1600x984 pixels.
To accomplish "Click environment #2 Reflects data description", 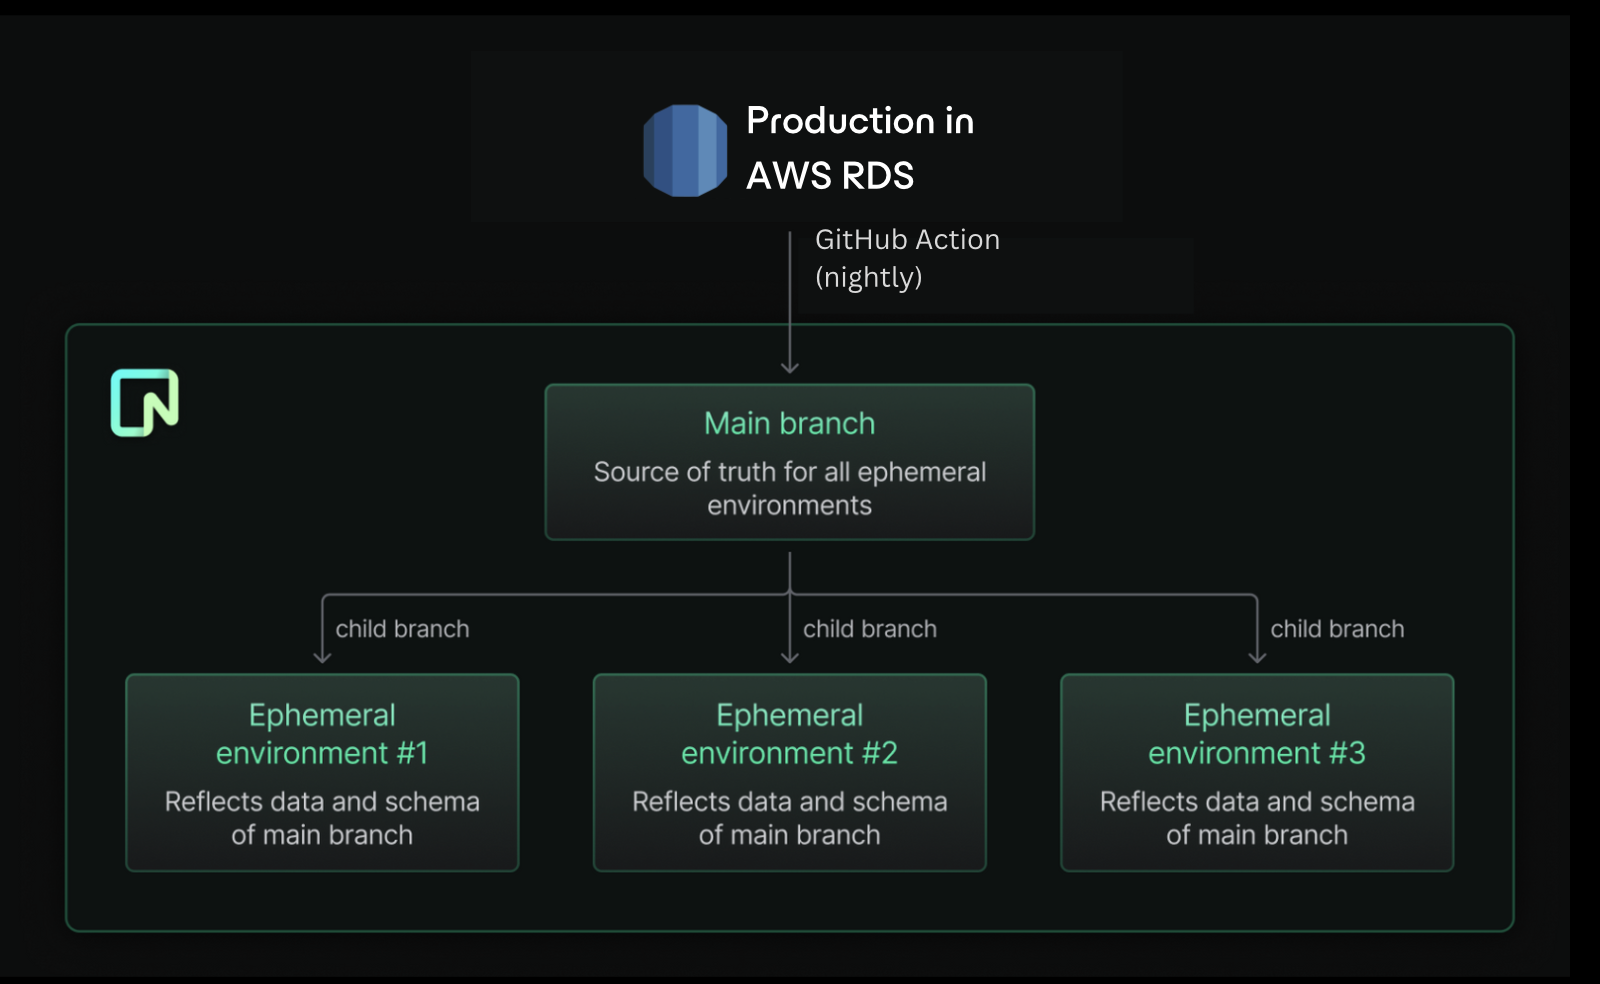I will 790,818.
